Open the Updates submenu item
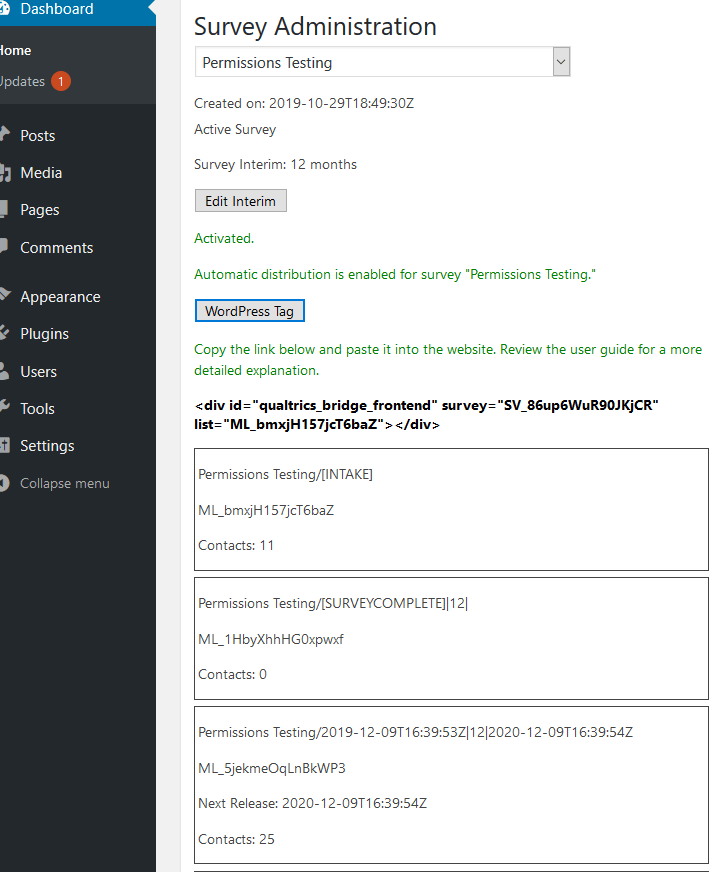Image resolution: width=714 pixels, height=872 pixels. (x=22, y=81)
